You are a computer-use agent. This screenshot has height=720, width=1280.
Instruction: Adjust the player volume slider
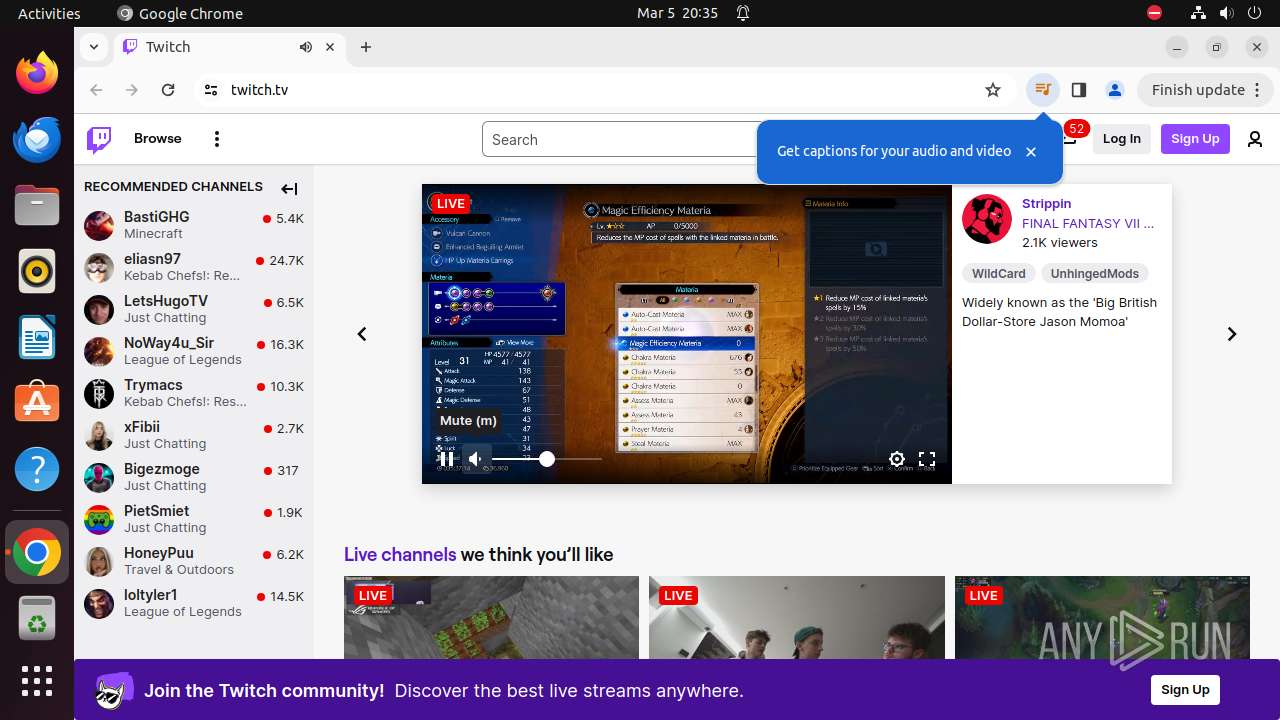coord(547,459)
